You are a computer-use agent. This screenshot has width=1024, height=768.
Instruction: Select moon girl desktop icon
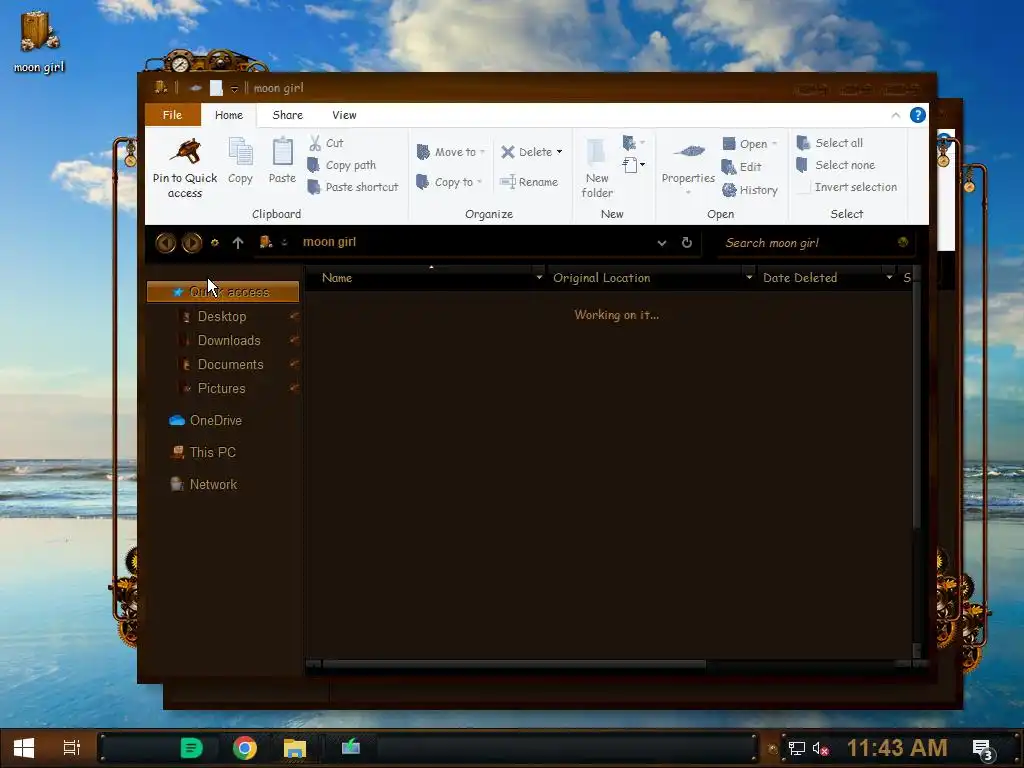click(39, 41)
